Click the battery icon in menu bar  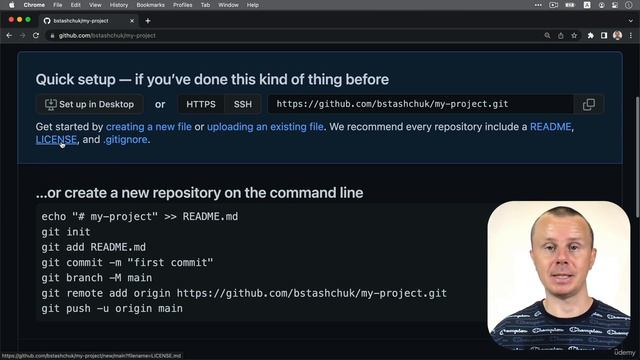[x=570, y=5]
